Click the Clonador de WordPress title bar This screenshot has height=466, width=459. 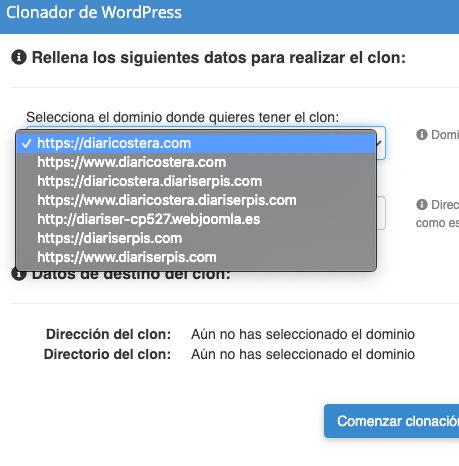pos(229,17)
